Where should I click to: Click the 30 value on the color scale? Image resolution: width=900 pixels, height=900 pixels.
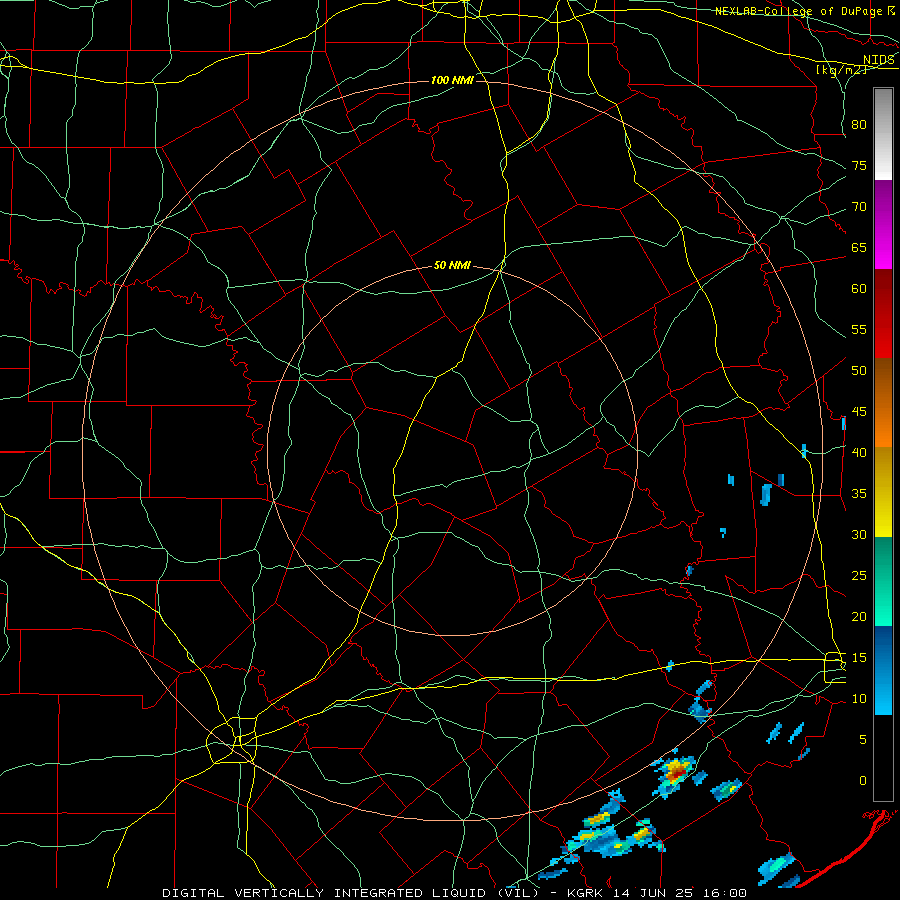(859, 534)
